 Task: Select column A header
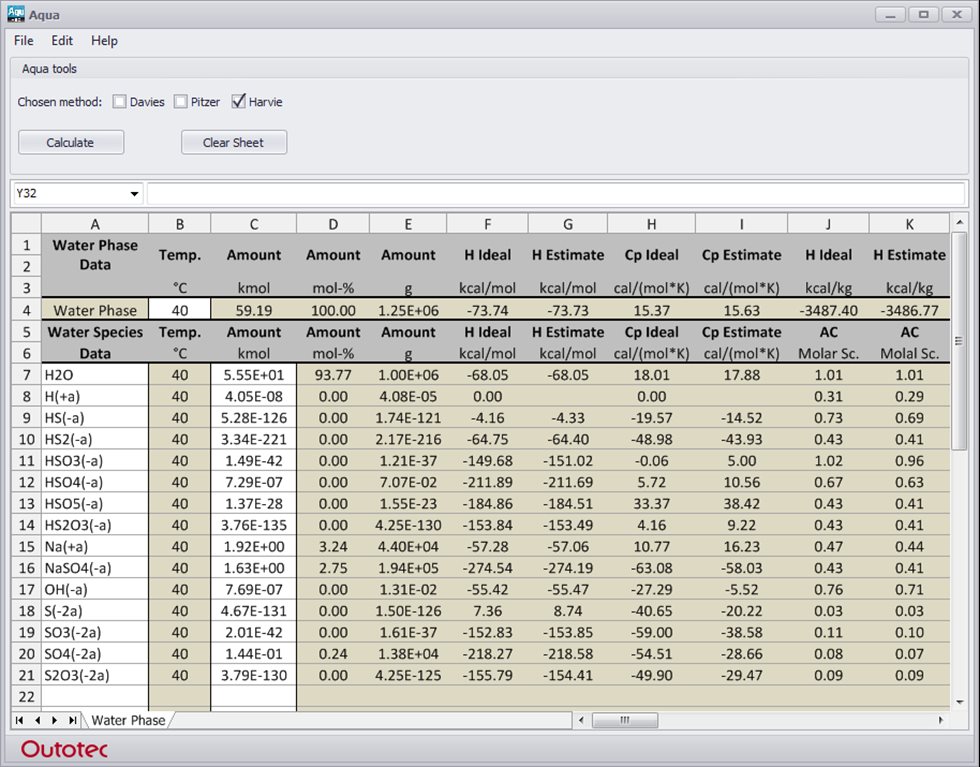95,224
